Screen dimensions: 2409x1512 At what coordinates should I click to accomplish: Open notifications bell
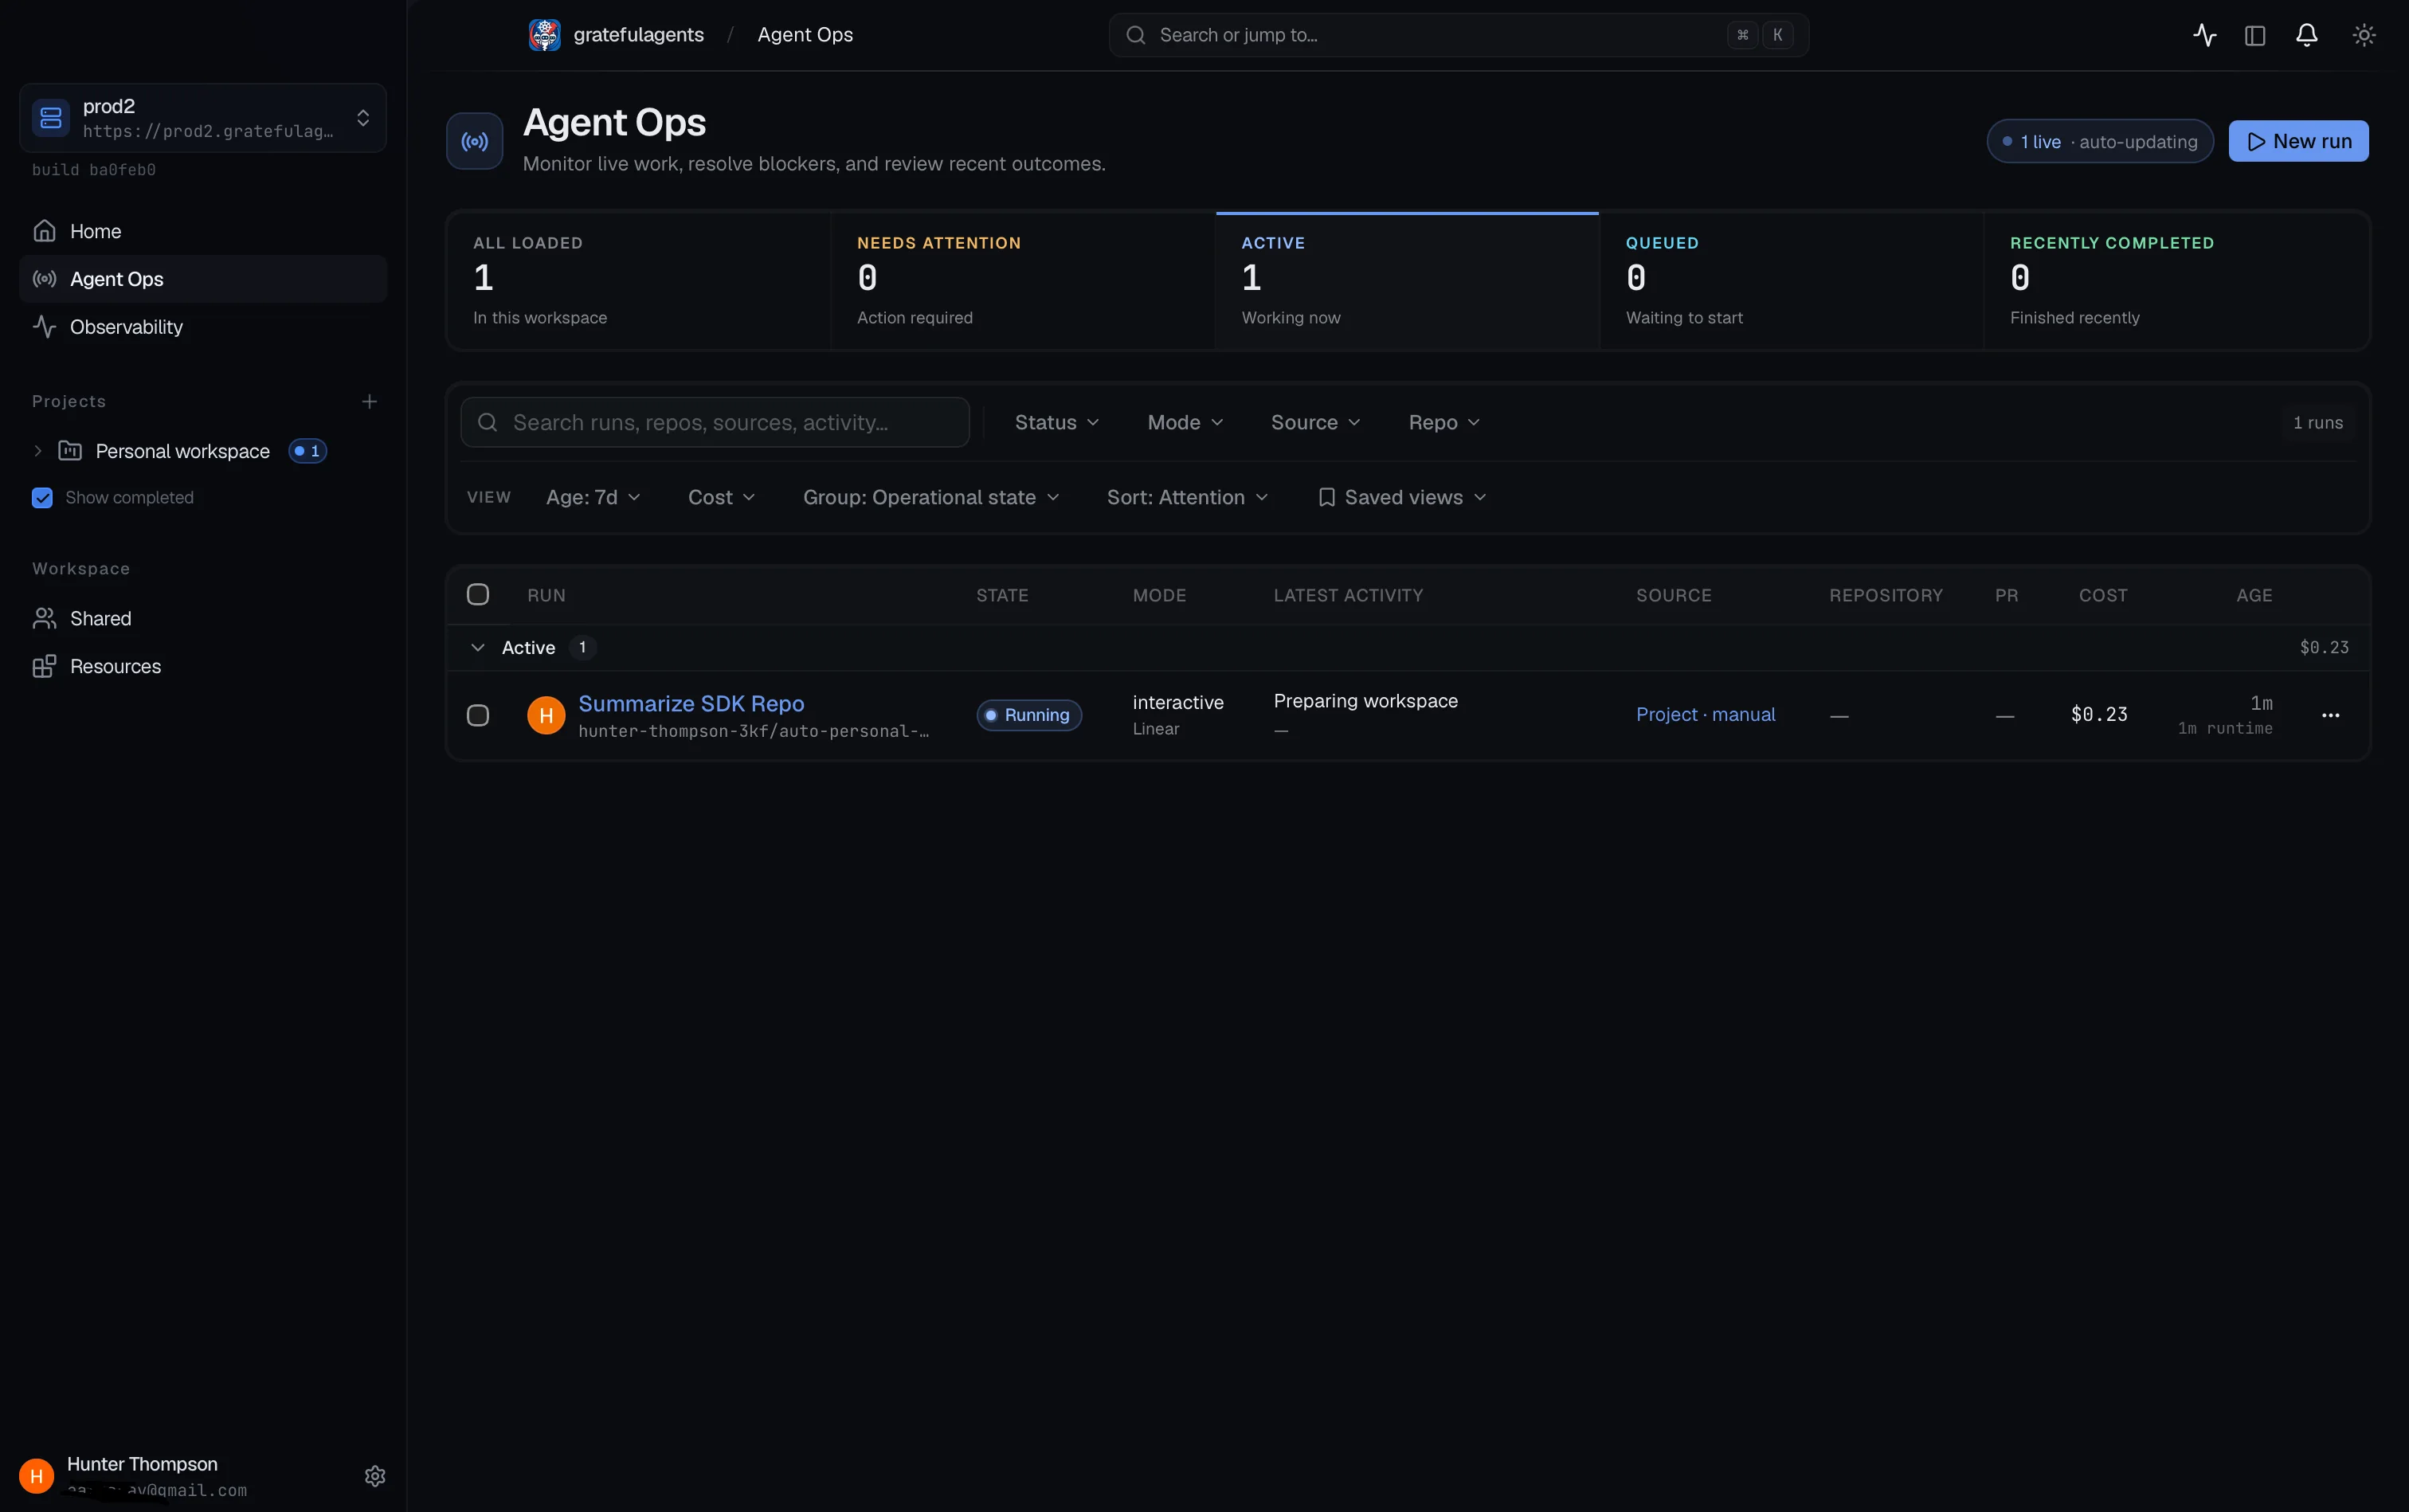2307,35
